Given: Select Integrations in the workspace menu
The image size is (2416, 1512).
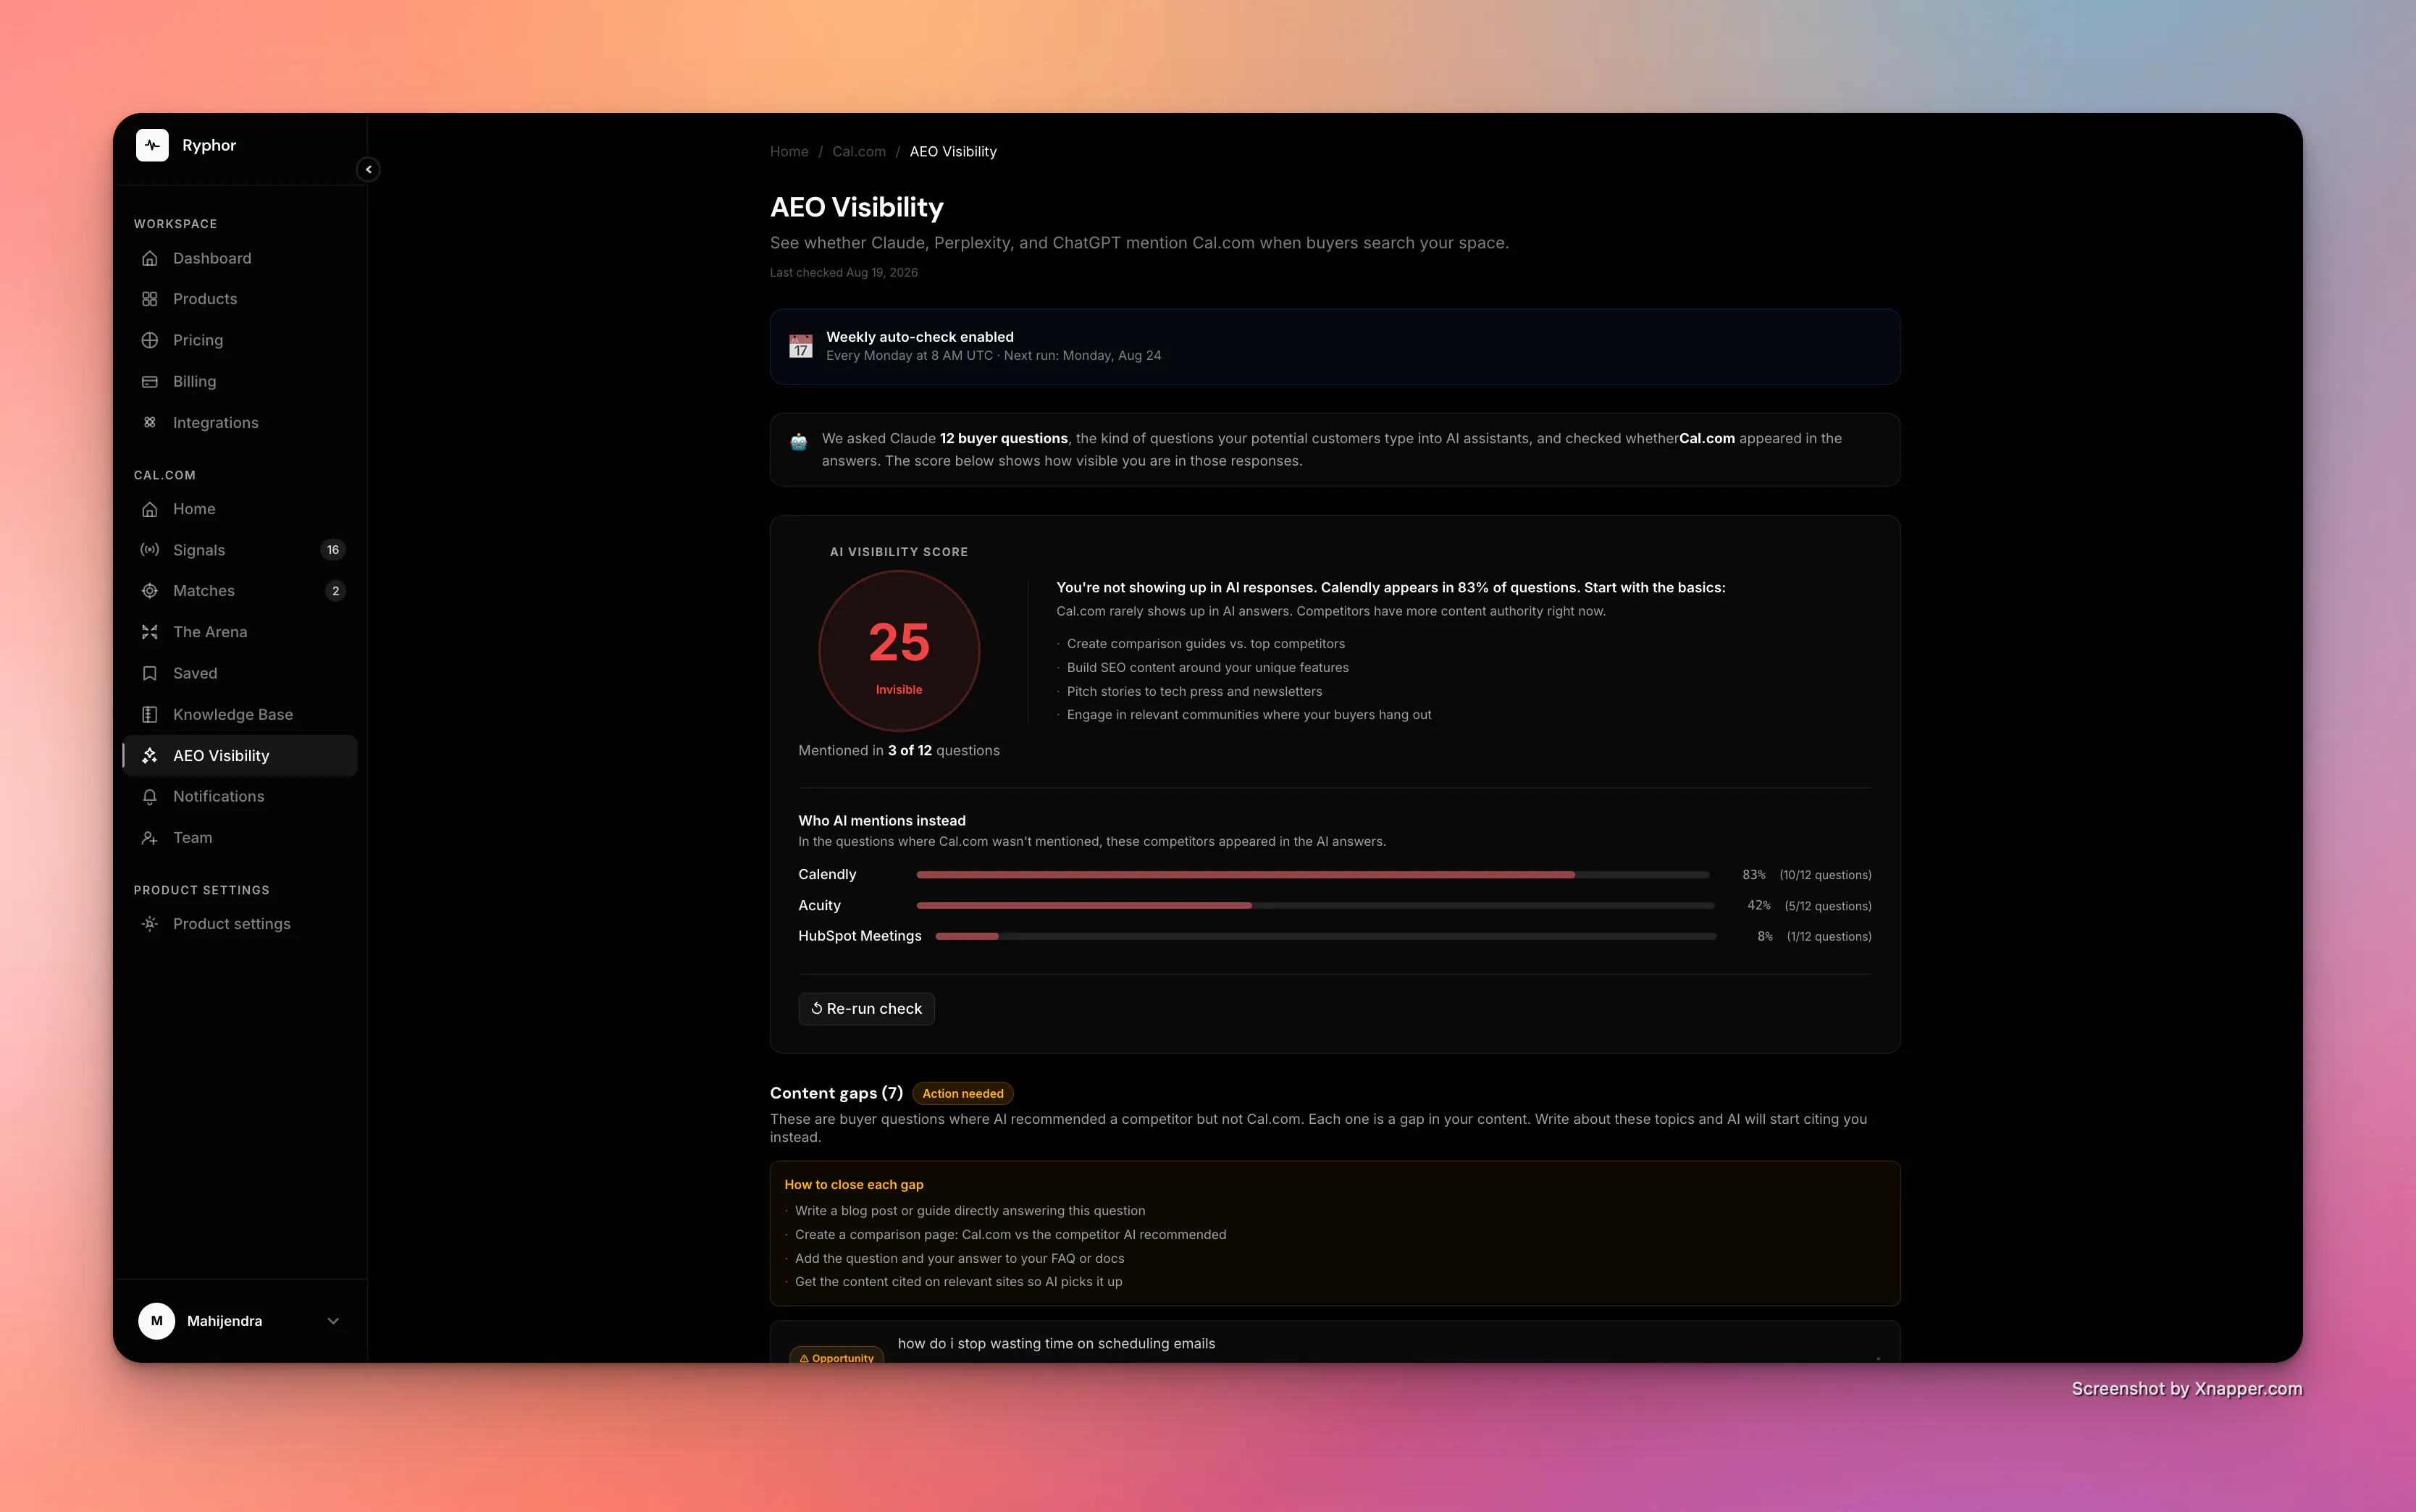Looking at the screenshot, I should pos(240,422).
